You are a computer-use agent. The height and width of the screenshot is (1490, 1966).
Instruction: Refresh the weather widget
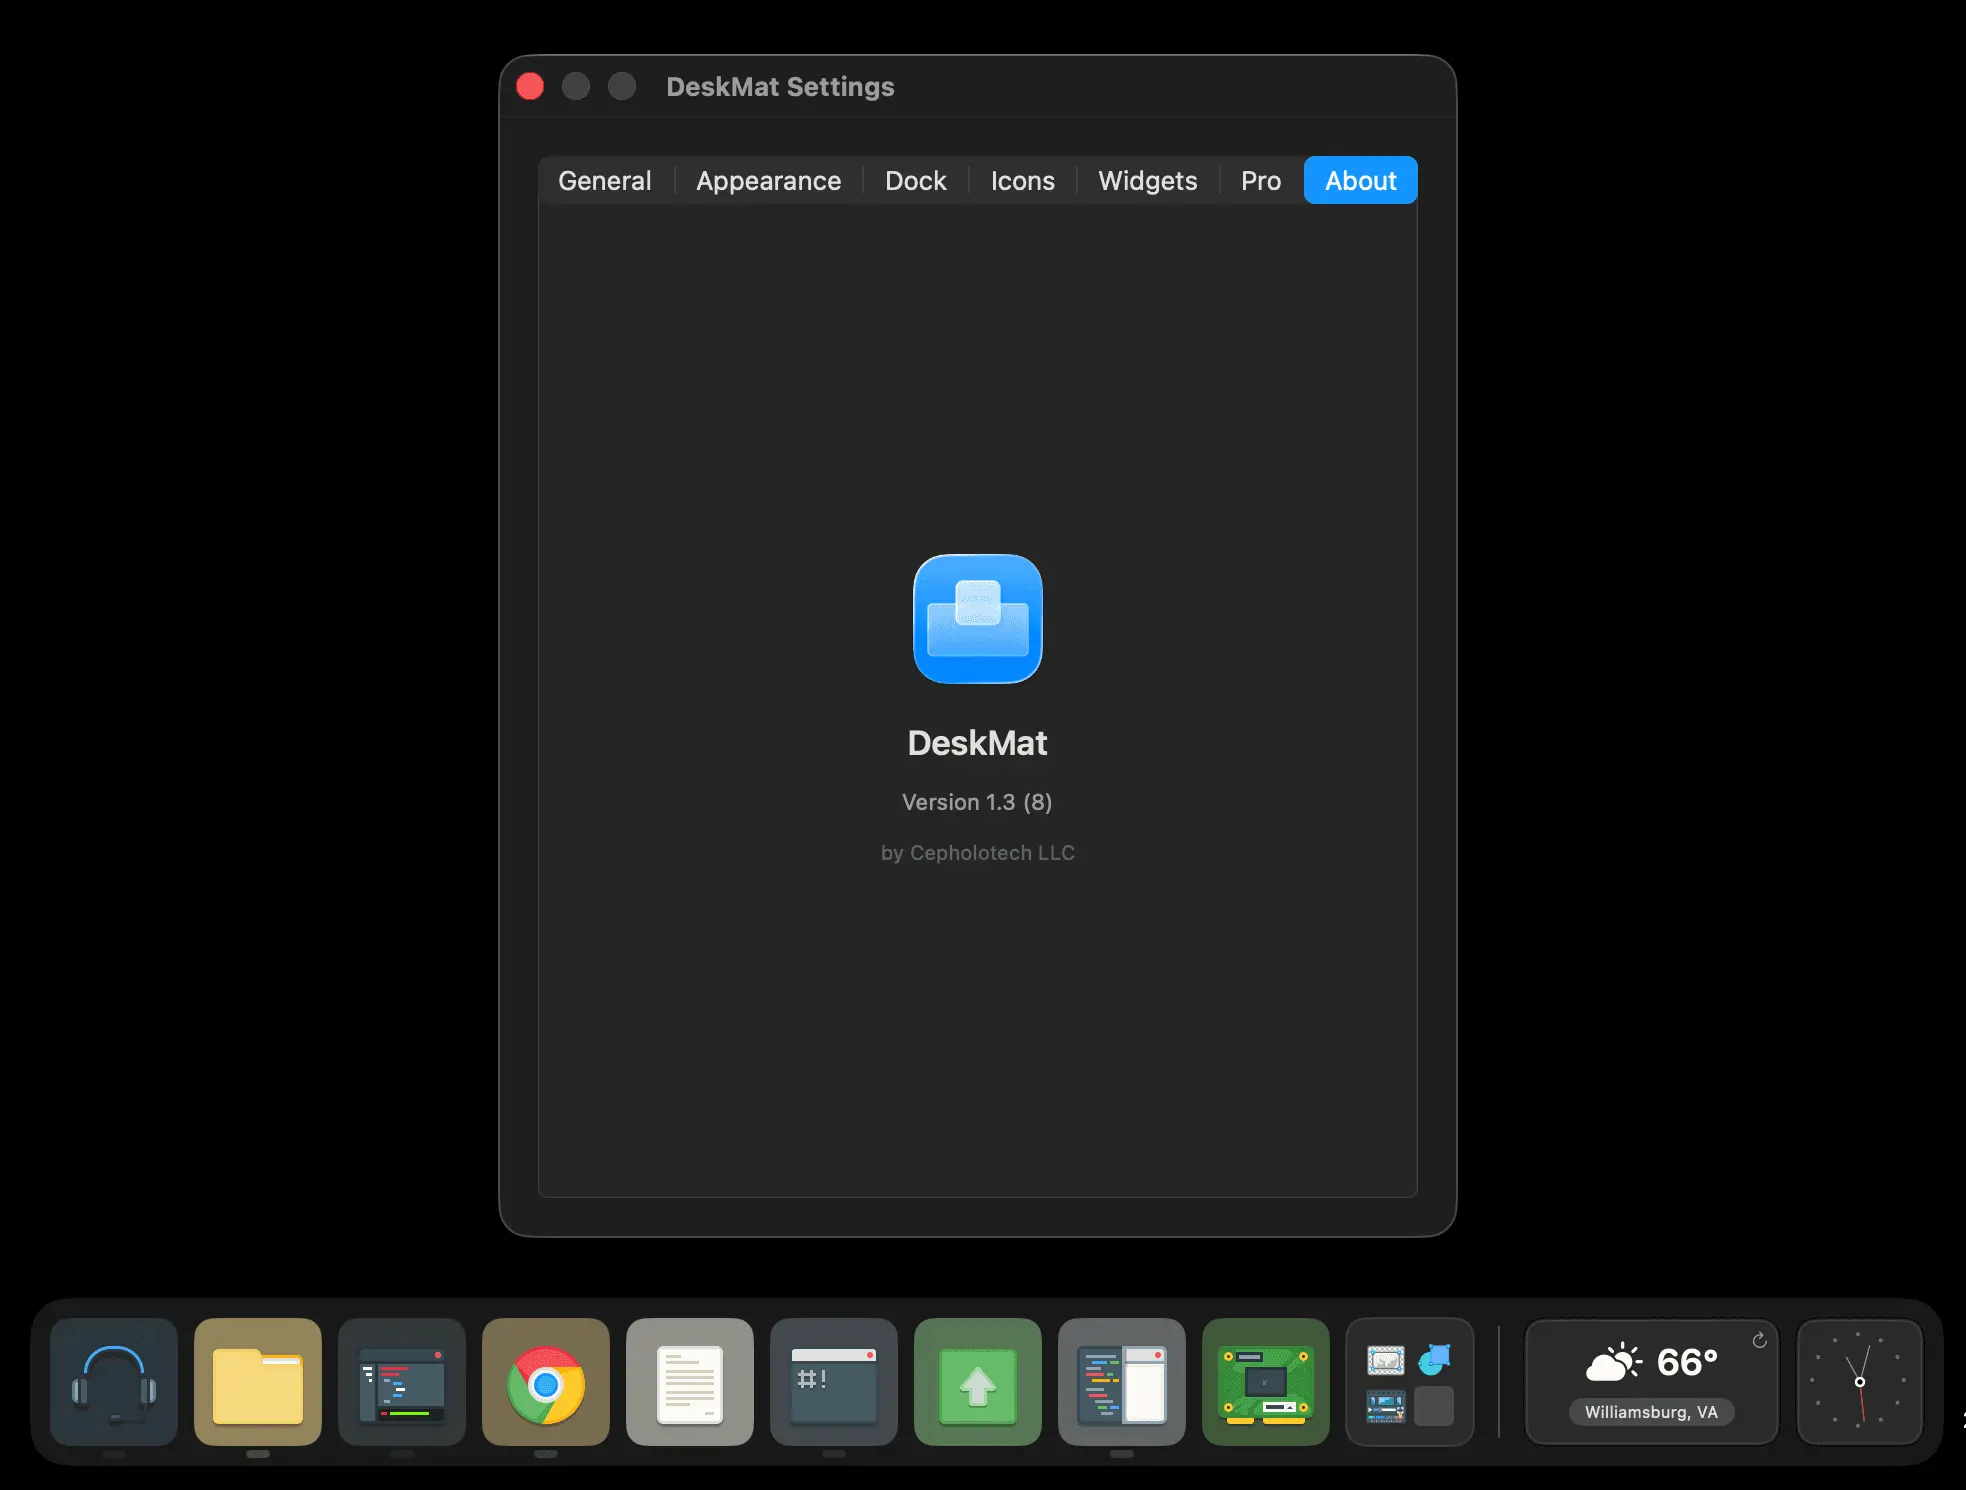pos(1759,1340)
